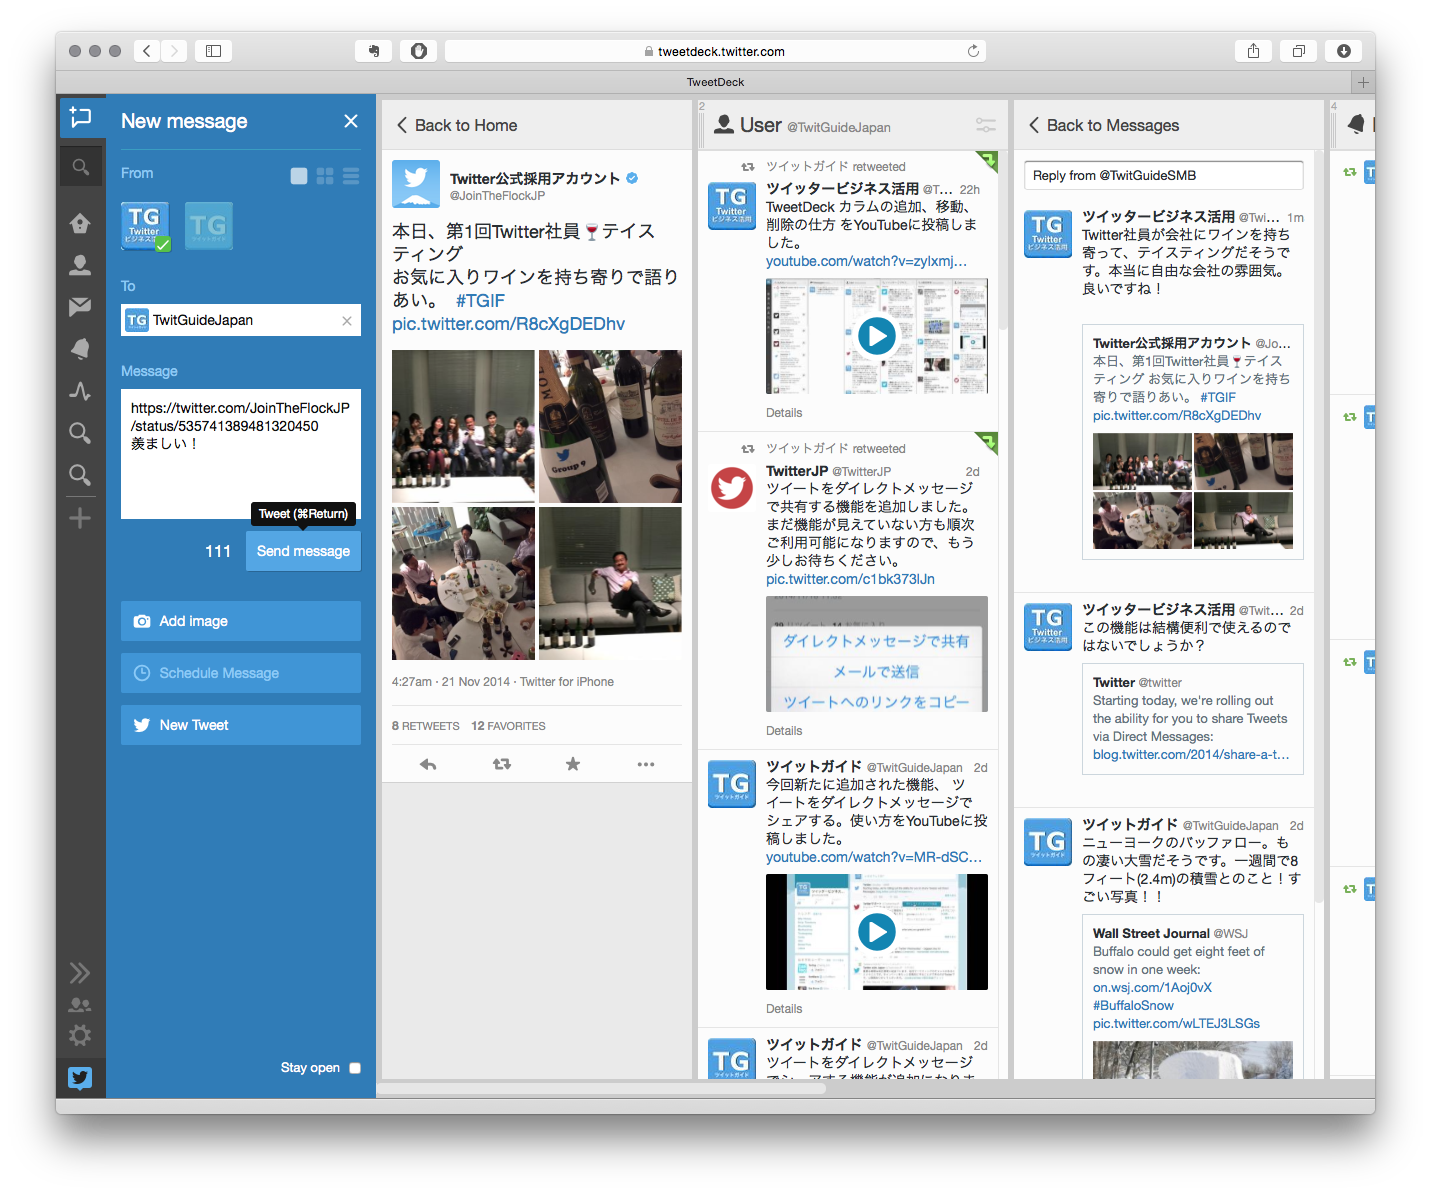Open group photo thumbnail in tweet detail
1431x1194 pixels.
tap(463, 426)
